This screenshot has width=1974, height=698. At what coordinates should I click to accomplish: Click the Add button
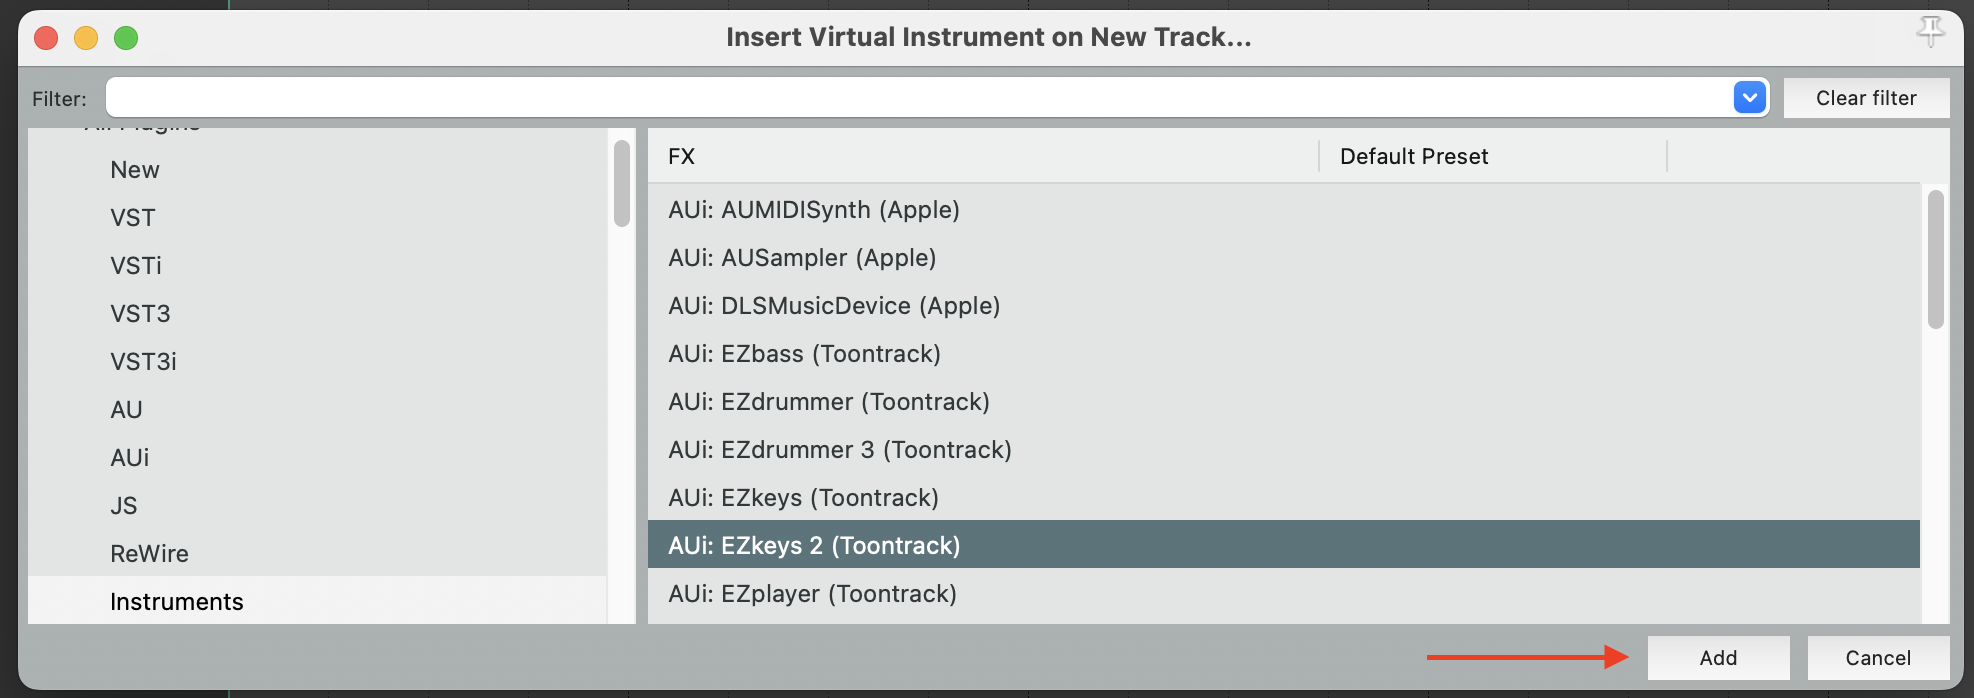(x=1718, y=658)
